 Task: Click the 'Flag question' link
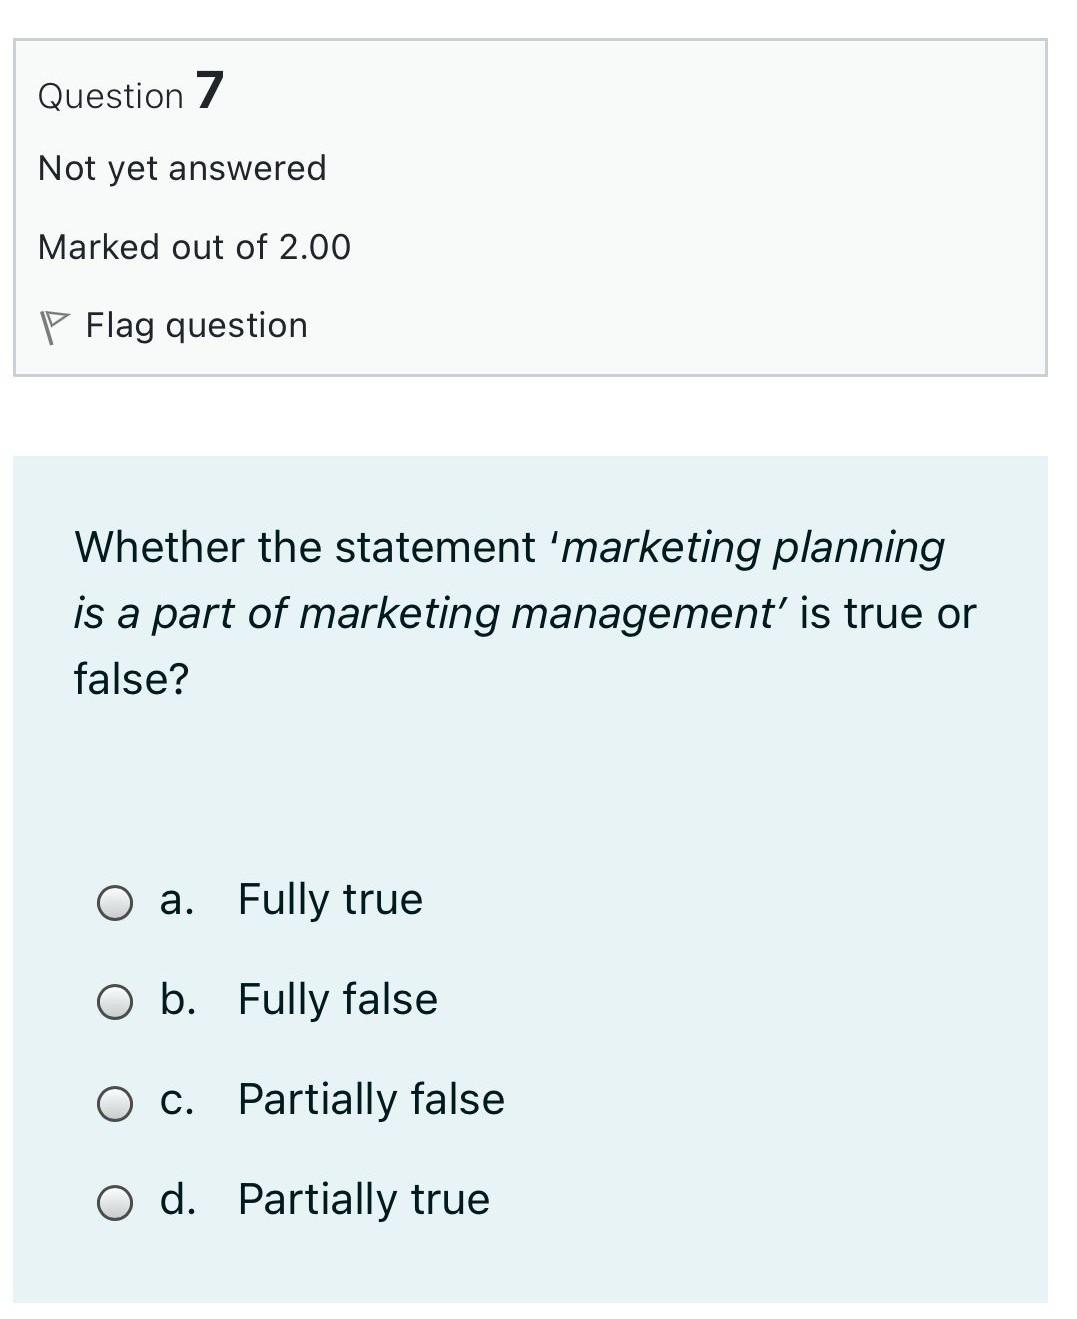(196, 324)
